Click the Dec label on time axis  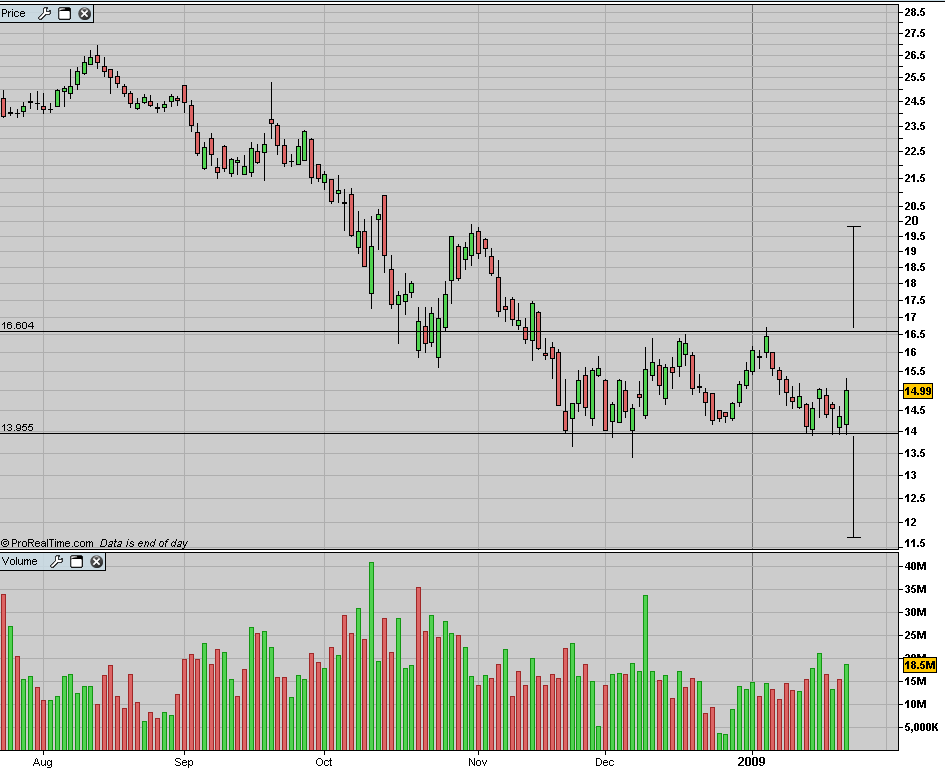coord(605,762)
